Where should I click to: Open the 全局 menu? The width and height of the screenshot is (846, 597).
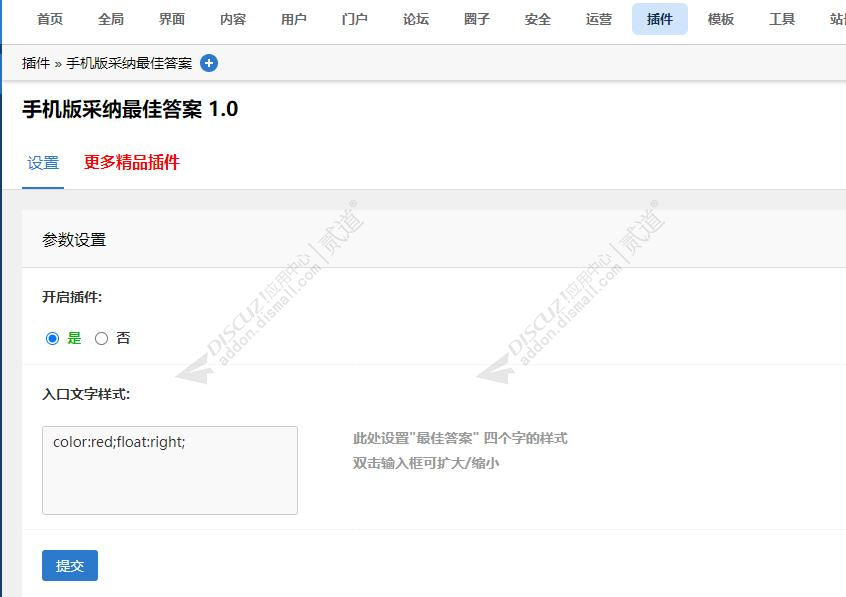click(111, 19)
